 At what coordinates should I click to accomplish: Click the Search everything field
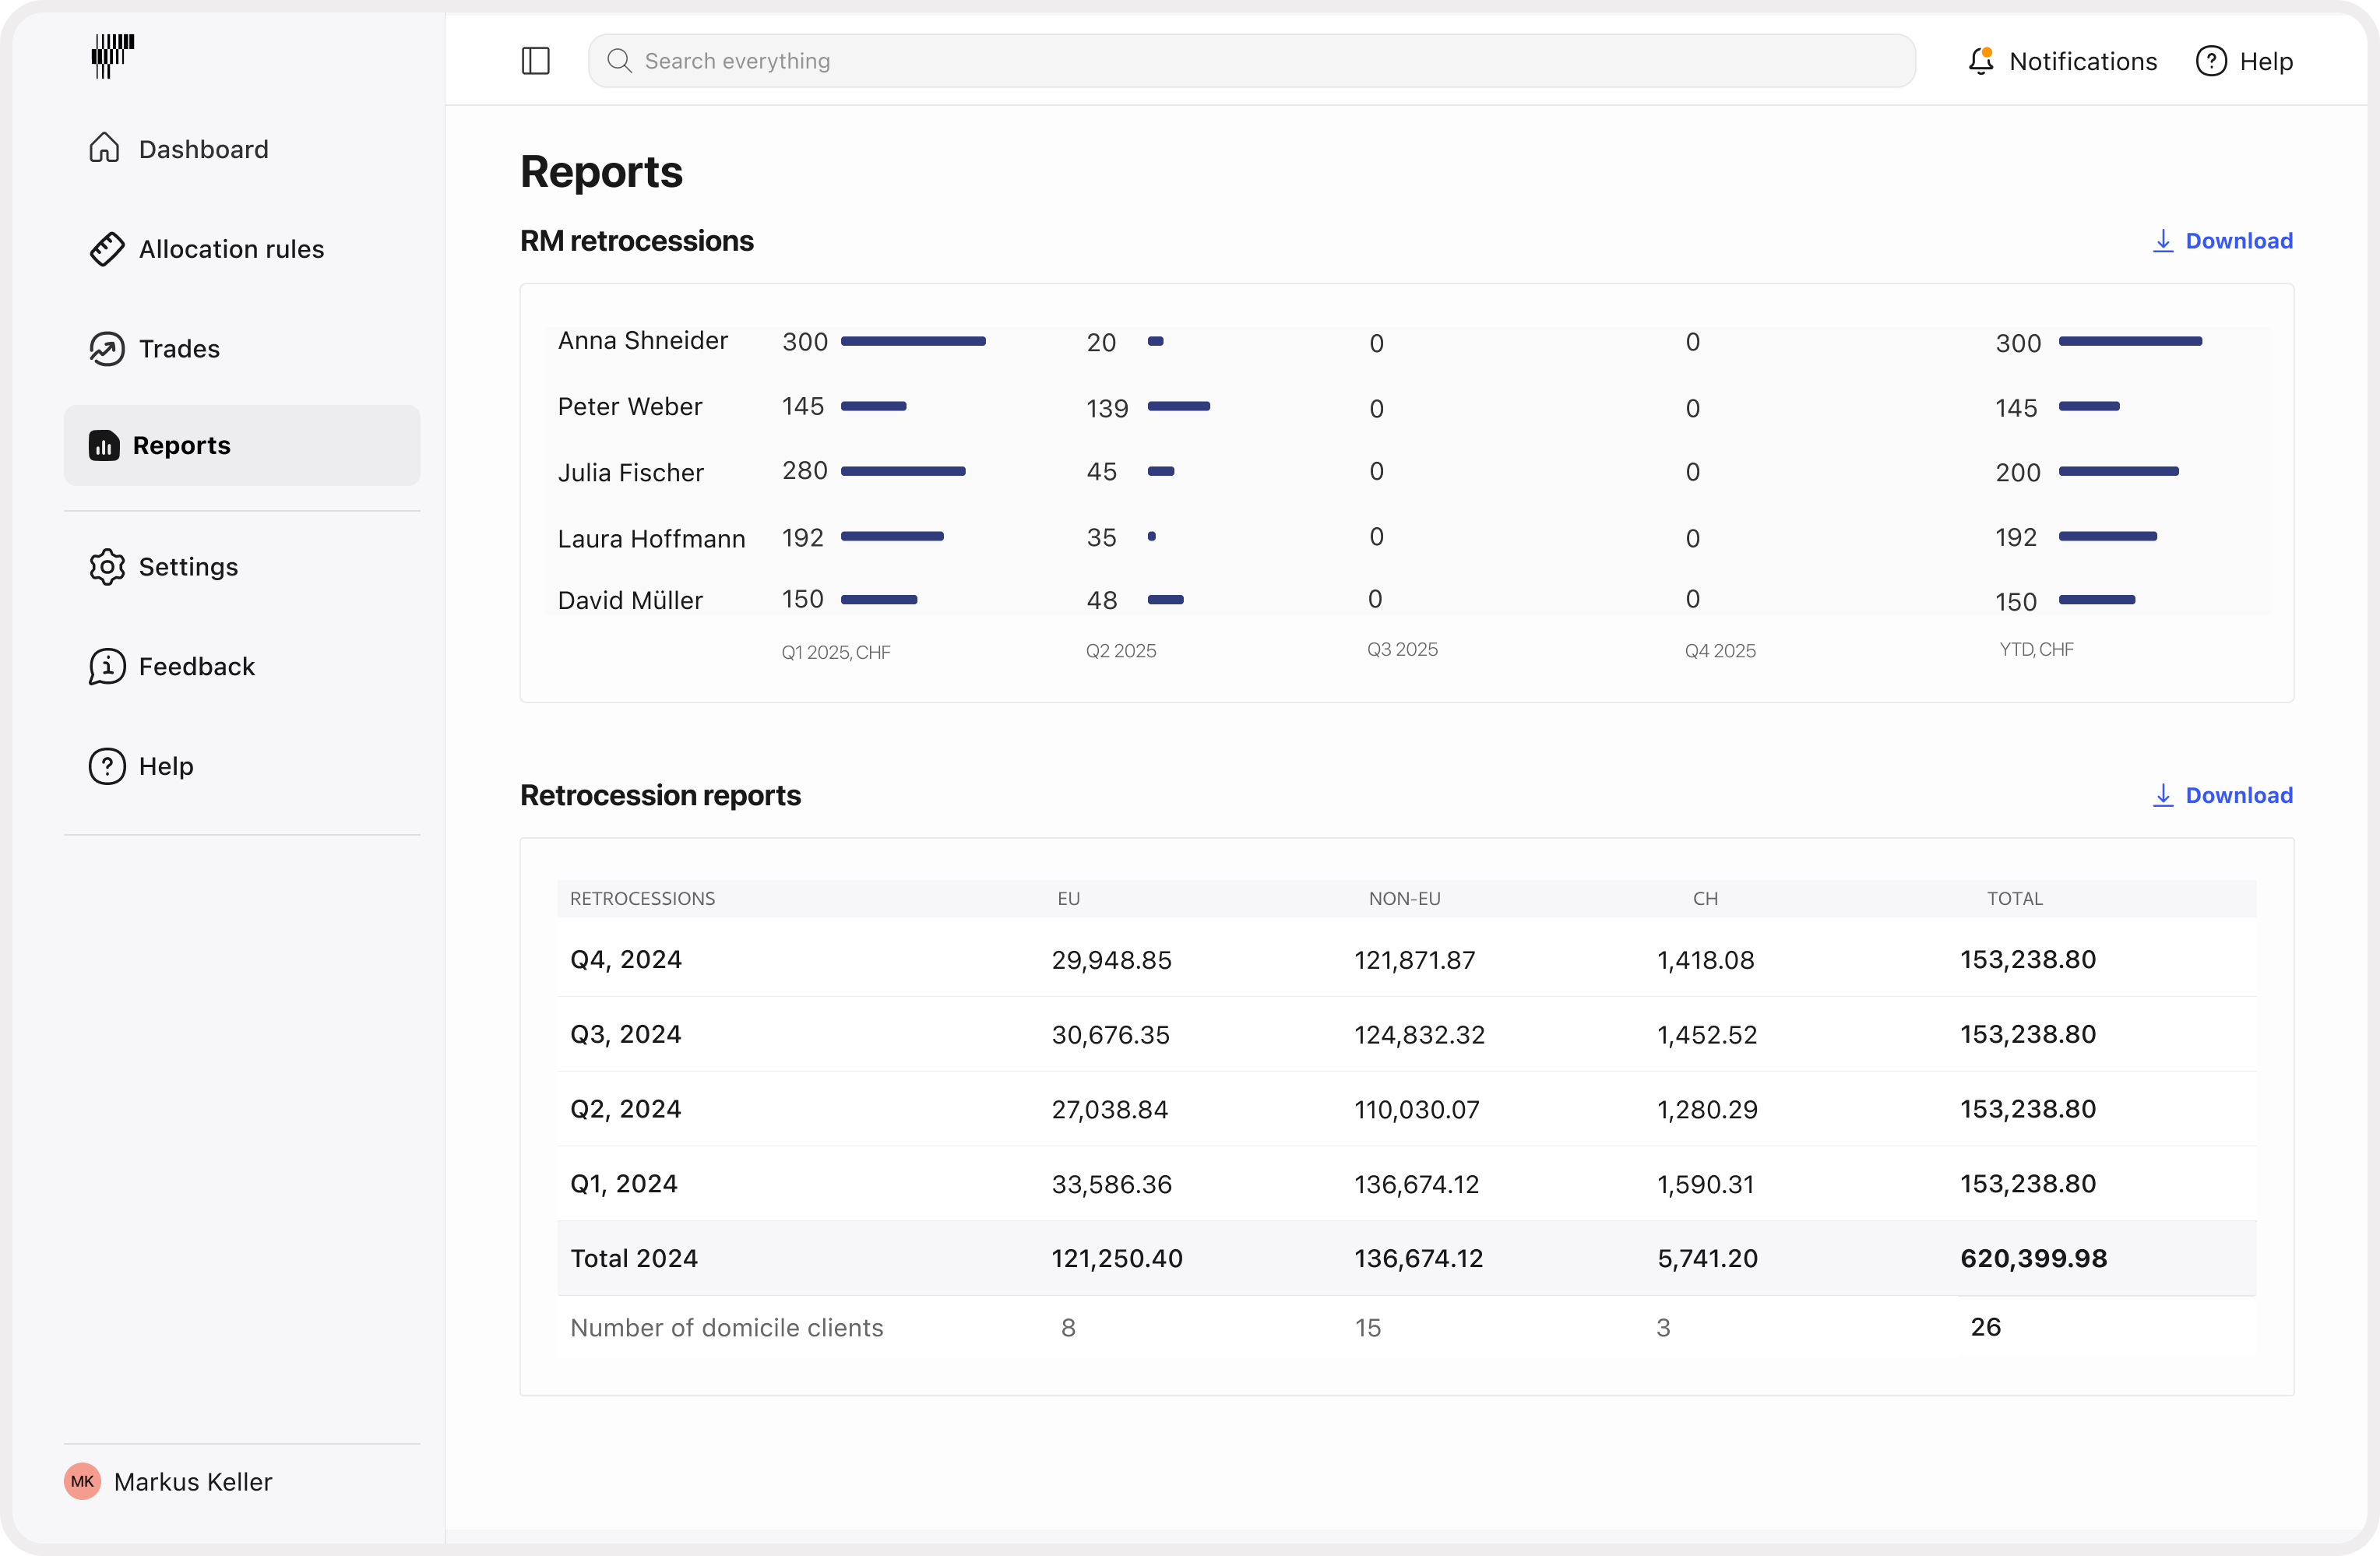(x=1250, y=60)
